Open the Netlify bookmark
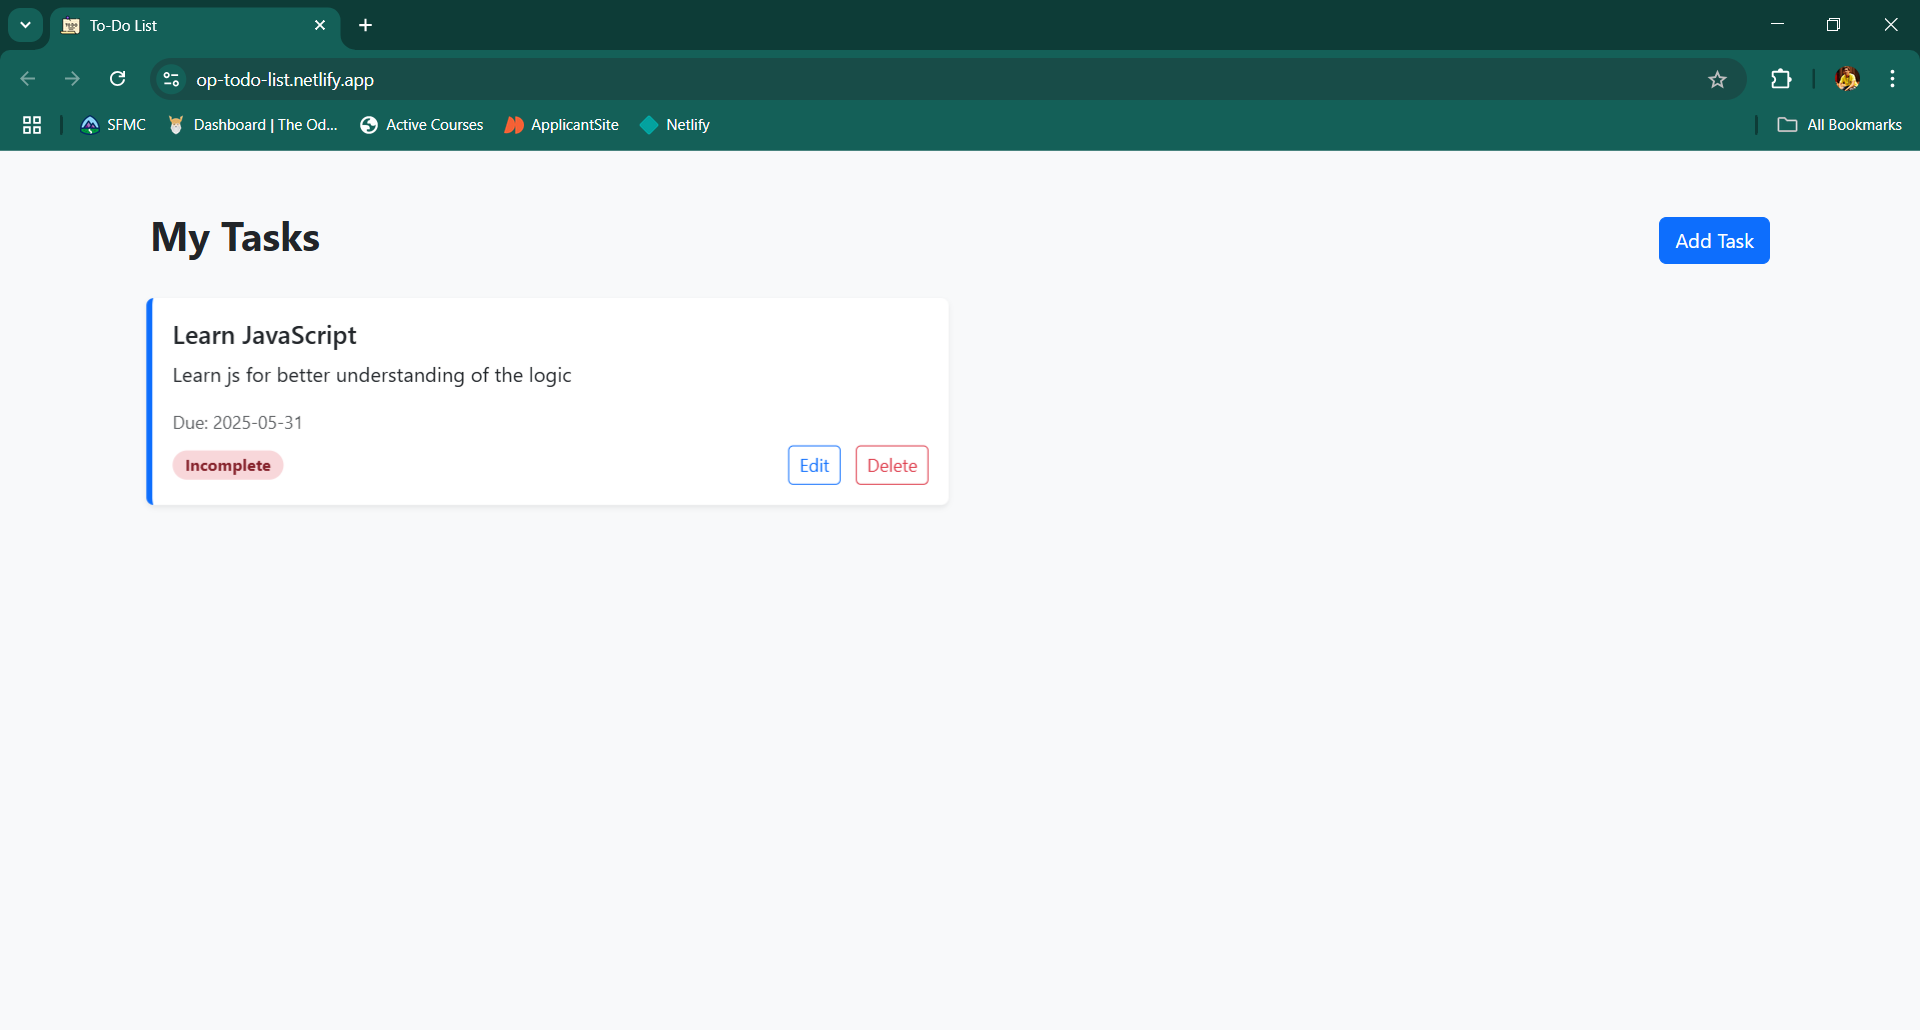The height and width of the screenshot is (1030, 1920). [675, 125]
